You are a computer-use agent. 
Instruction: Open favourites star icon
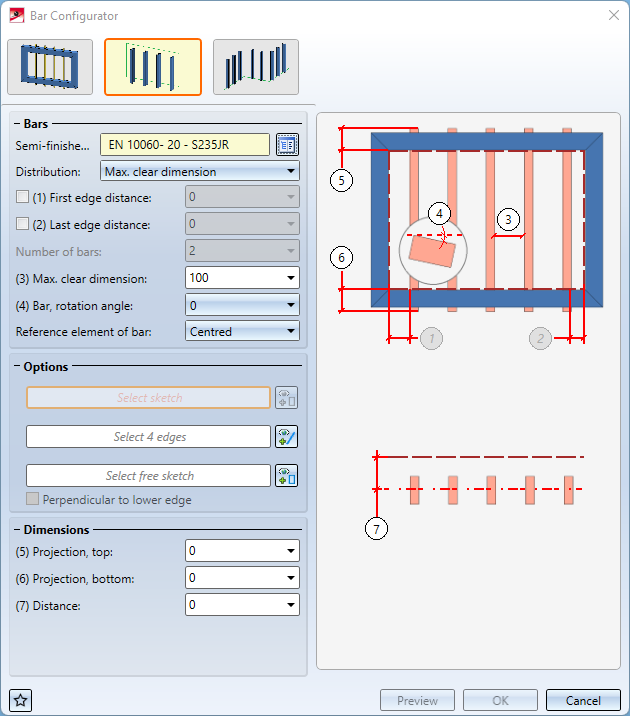click(21, 700)
